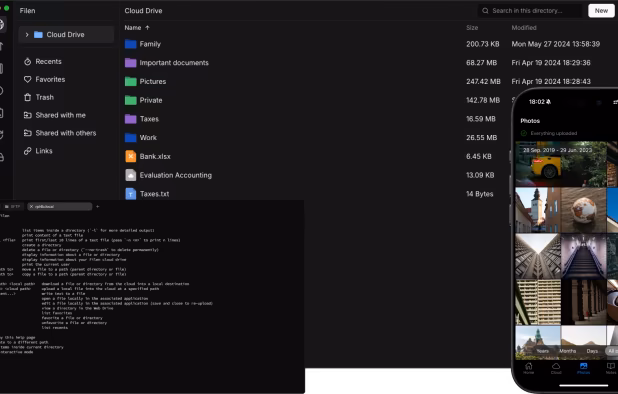Open Links in the sidebar
This screenshot has height=394, width=618.
click(44, 151)
